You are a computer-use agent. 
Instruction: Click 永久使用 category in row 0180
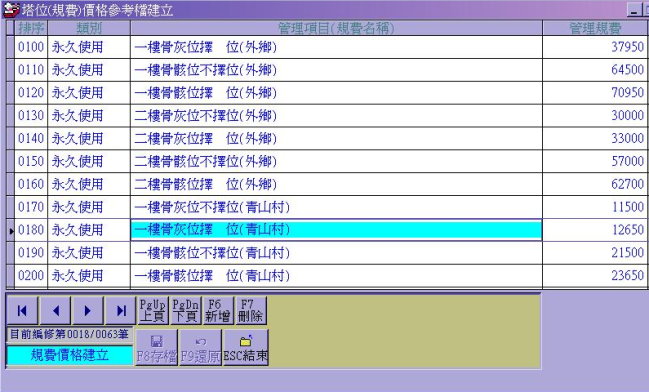89,230
